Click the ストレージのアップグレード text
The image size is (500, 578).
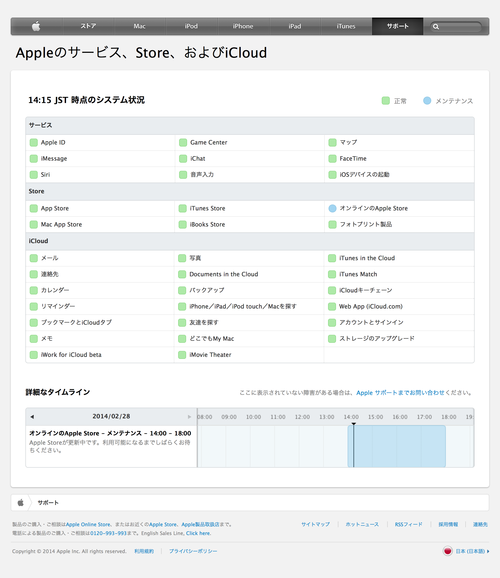pyautogui.click(x=376, y=338)
